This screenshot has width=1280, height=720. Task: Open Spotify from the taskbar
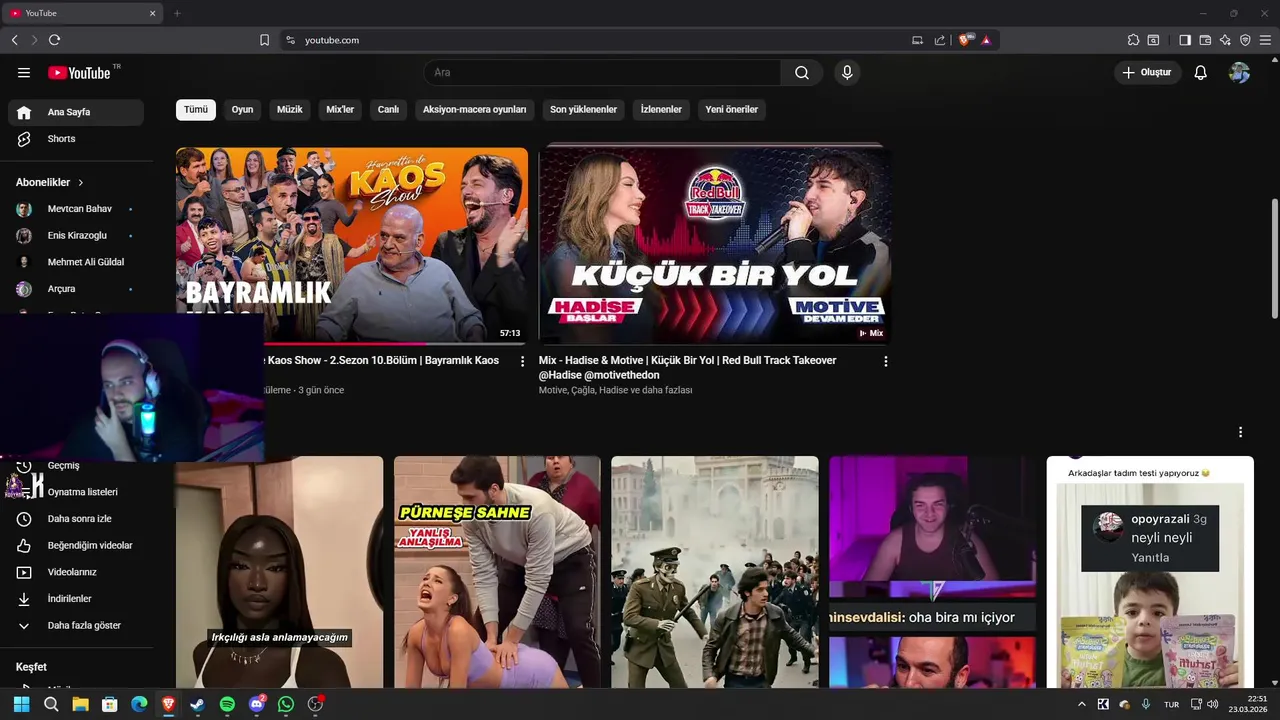click(x=227, y=704)
